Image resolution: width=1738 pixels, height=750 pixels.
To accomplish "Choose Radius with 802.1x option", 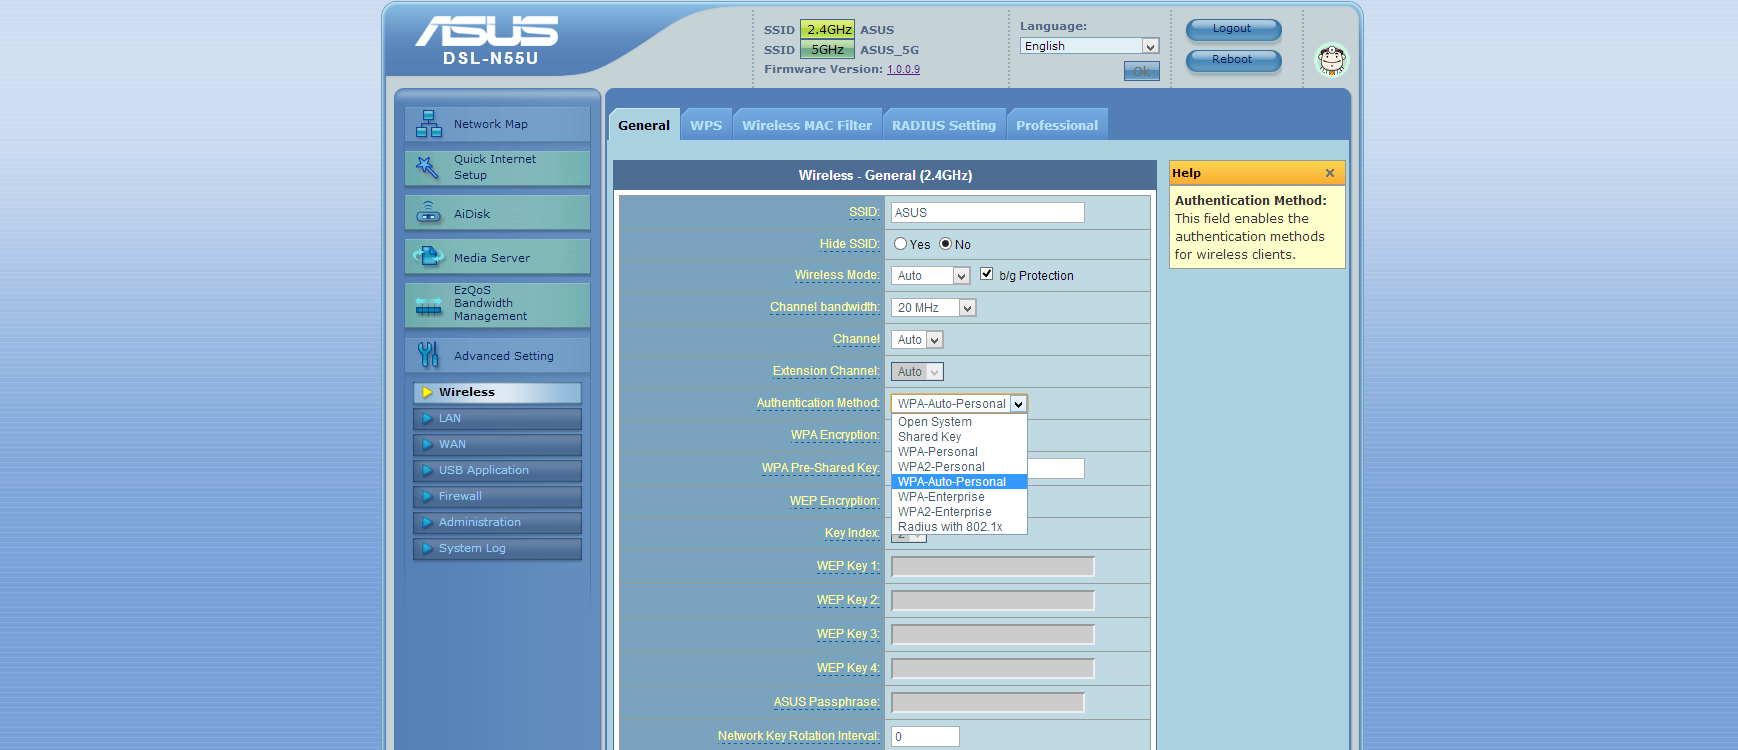I will pyautogui.click(x=959, y=527).
